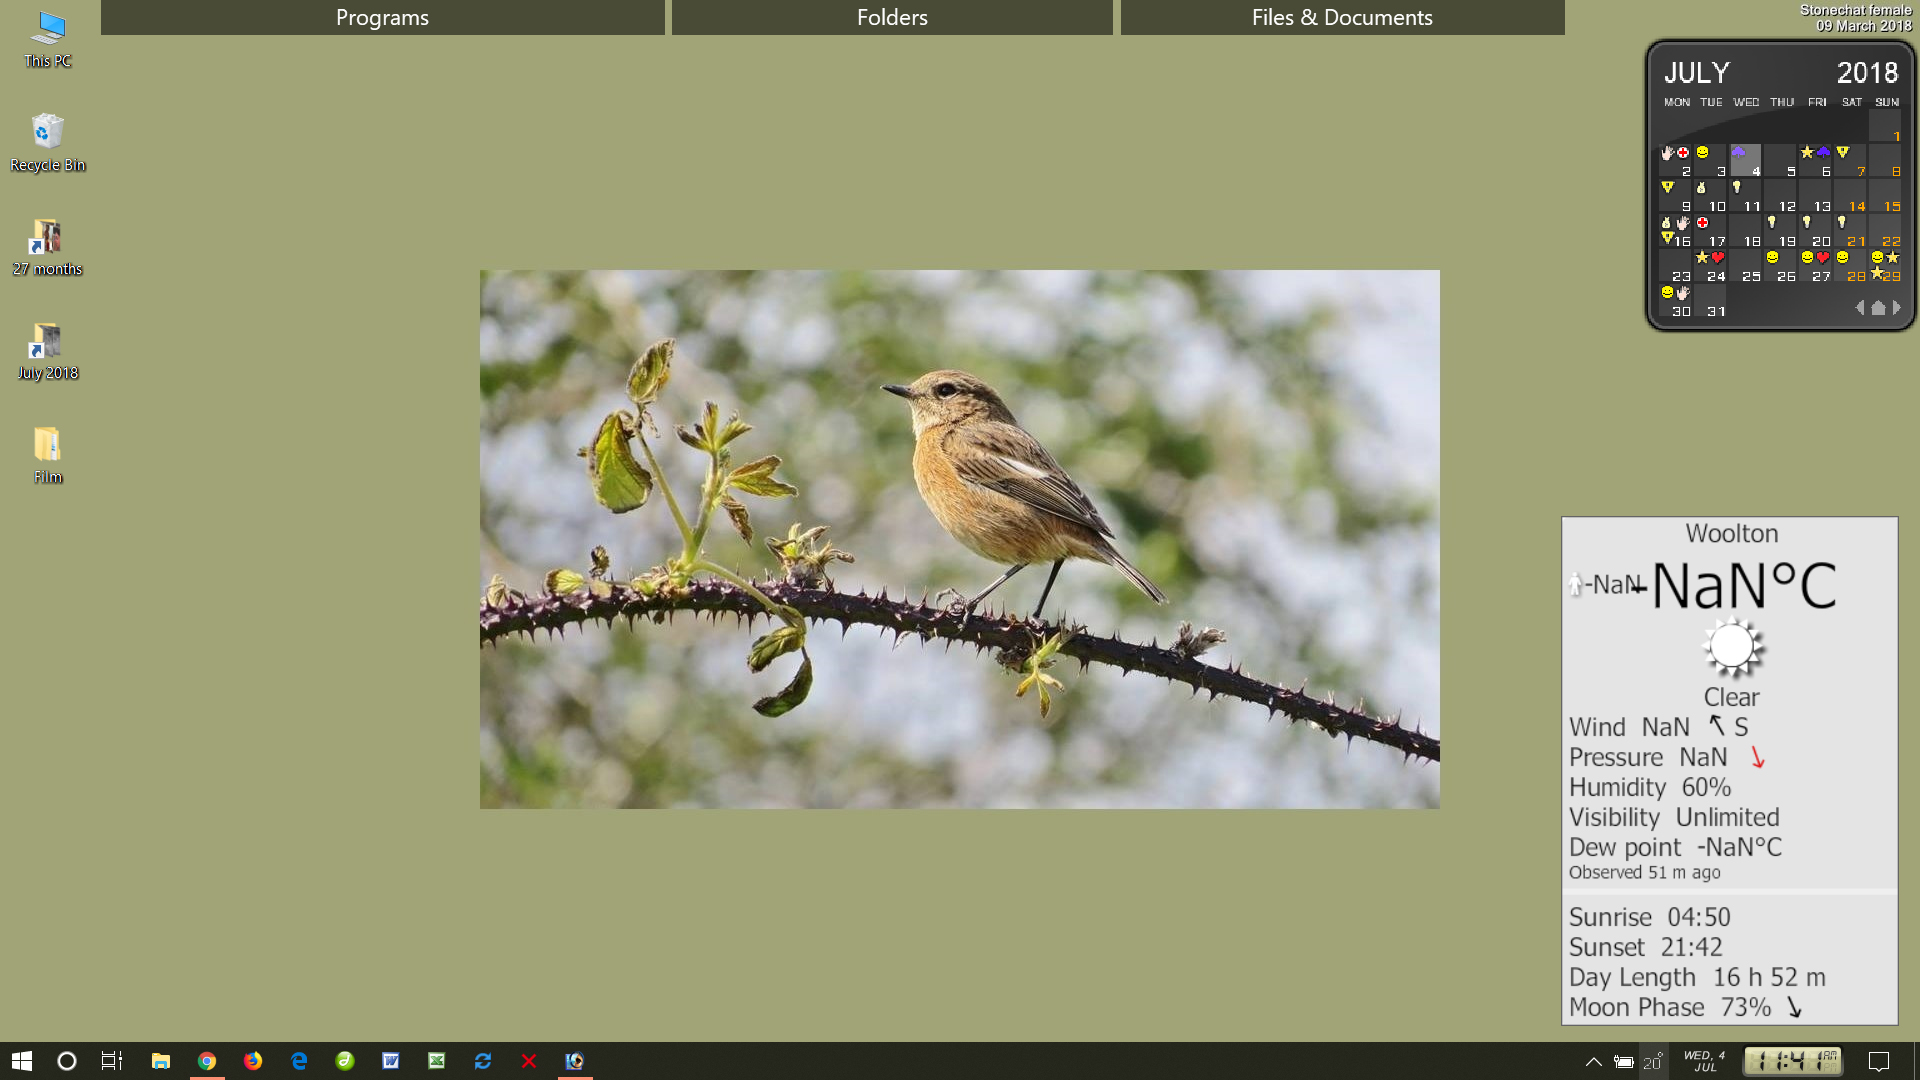The width and height of the screenshot is (1920, 1080).
Task: Select the Recycle Bin icon
Action: click(47, 142)
